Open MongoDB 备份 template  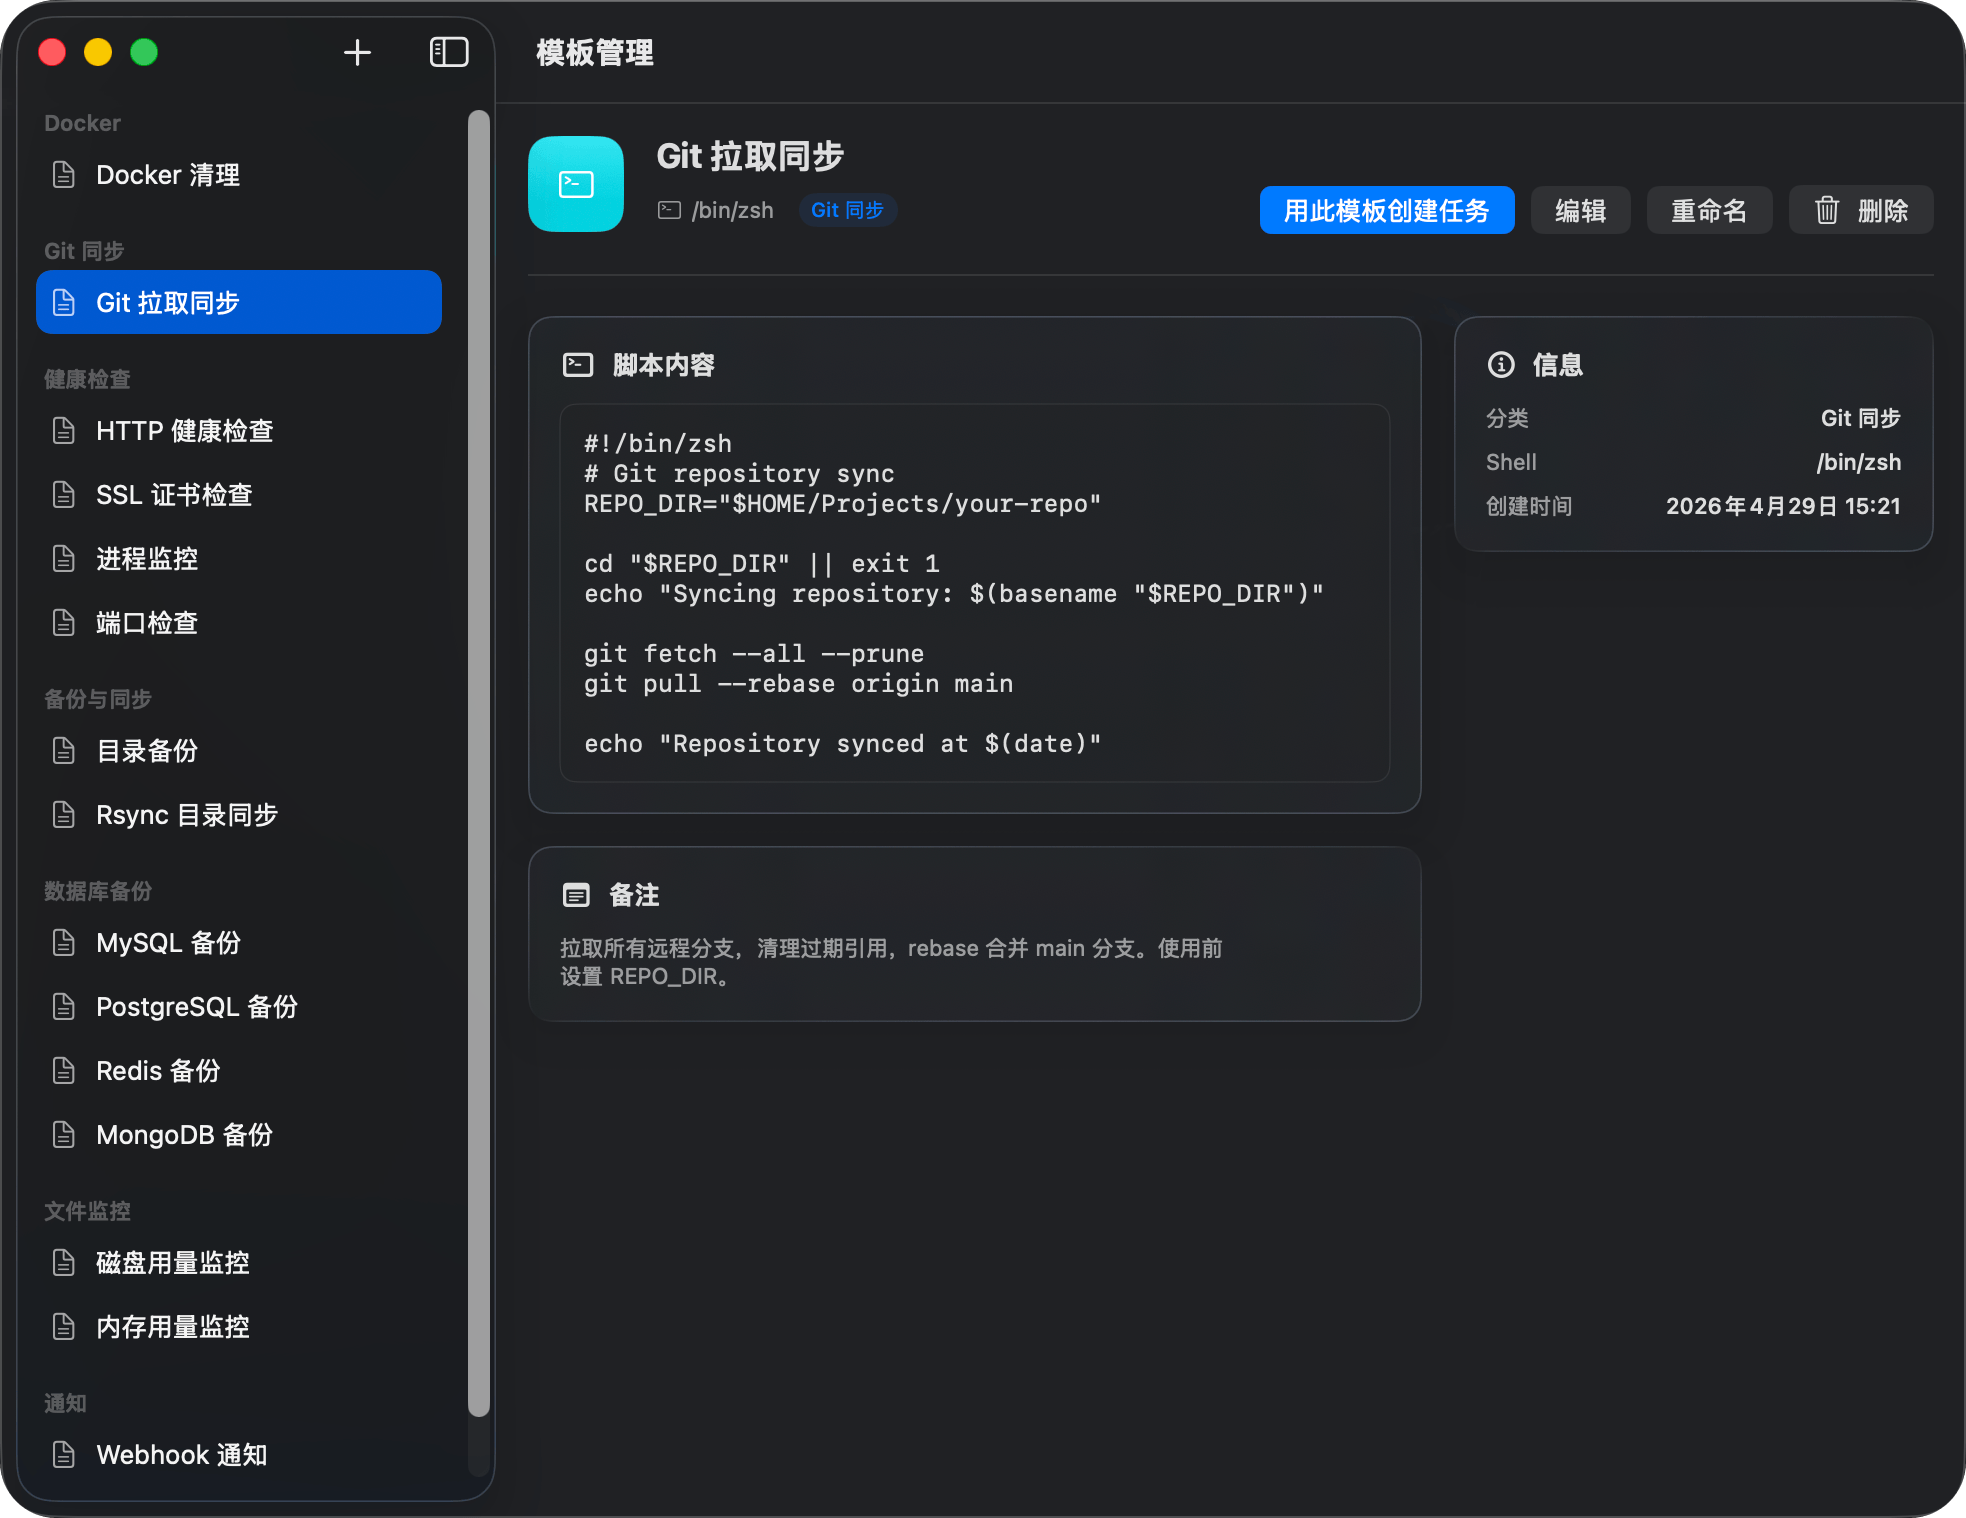[x=239, y=1135]
